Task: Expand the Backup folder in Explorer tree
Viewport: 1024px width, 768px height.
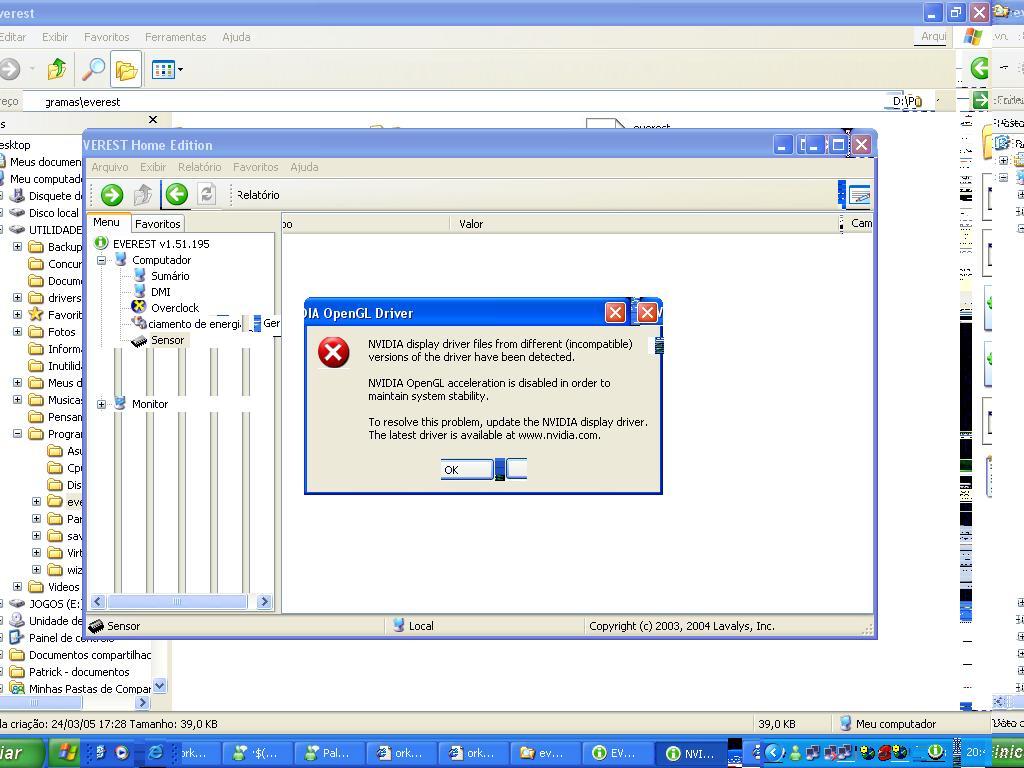Action: (18, 246)
